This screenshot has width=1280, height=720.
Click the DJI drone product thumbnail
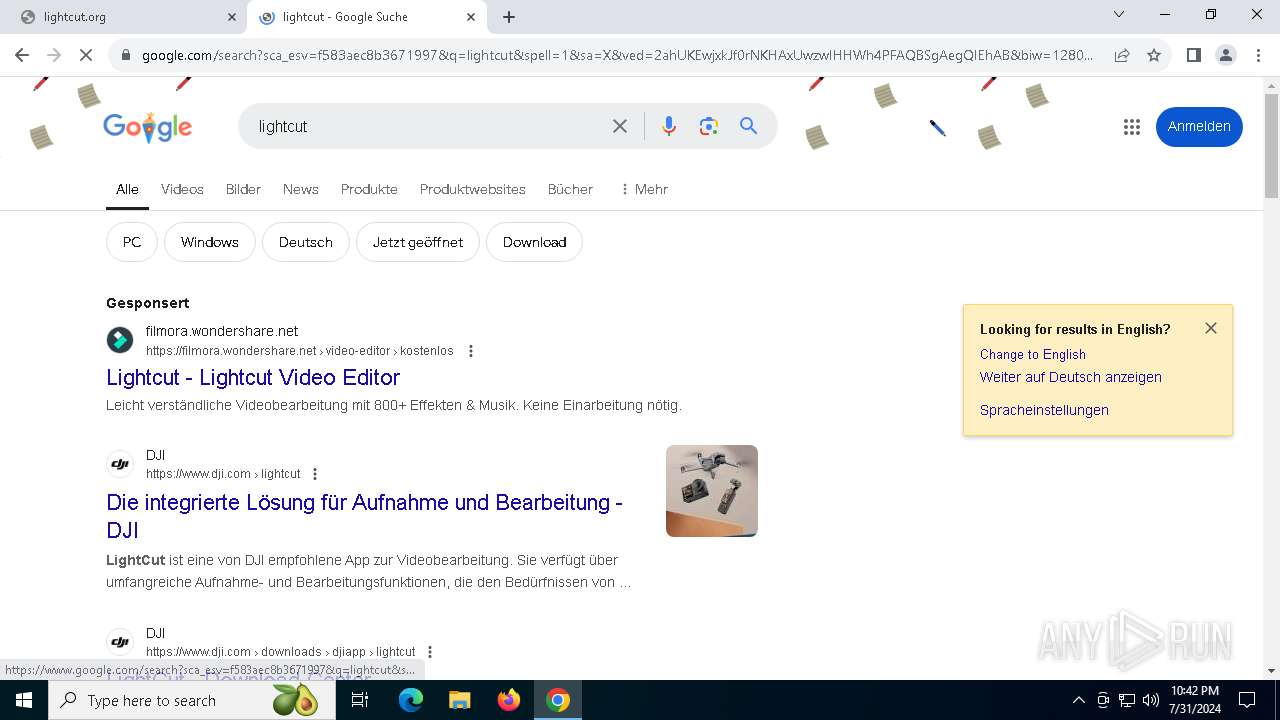click(712, 491)
